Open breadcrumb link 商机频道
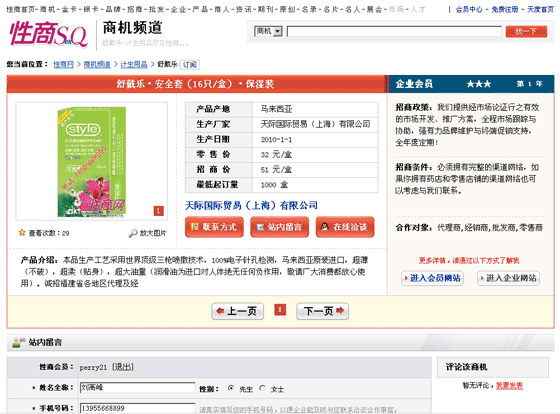 coord(97,65)
